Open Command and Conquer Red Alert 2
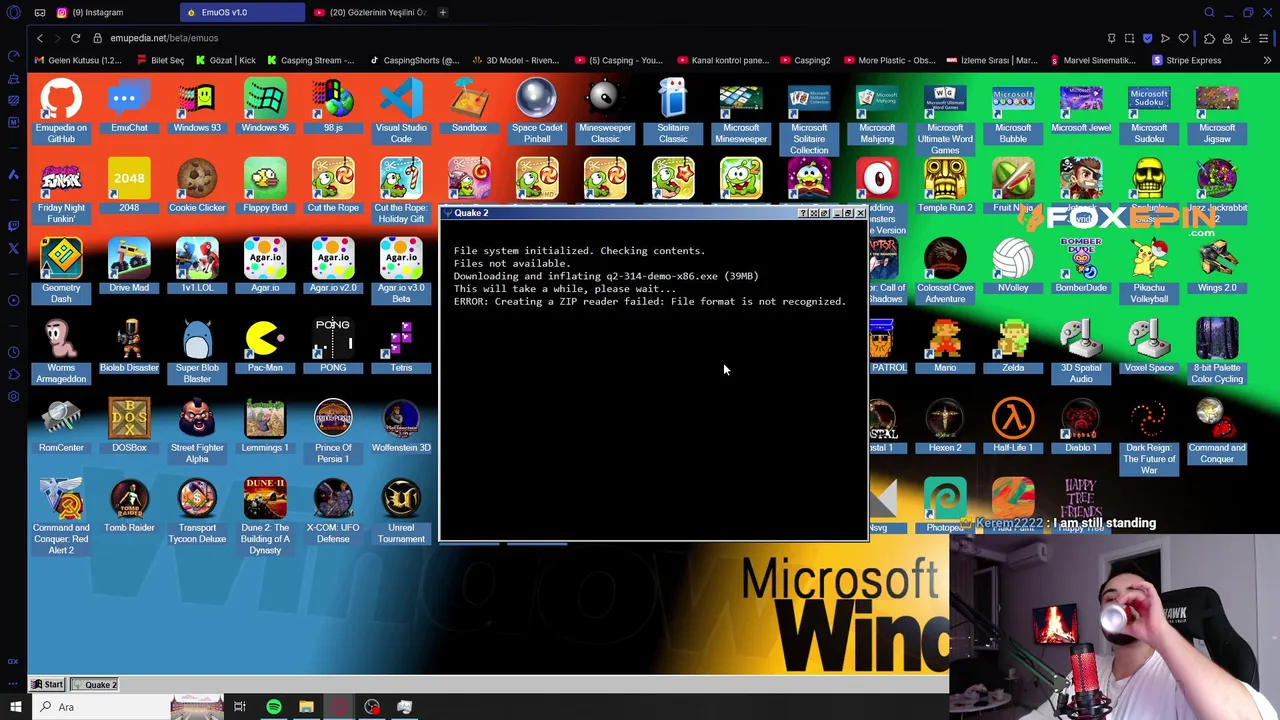Screen dimensions: 1280x720 [x=61, y=516]
